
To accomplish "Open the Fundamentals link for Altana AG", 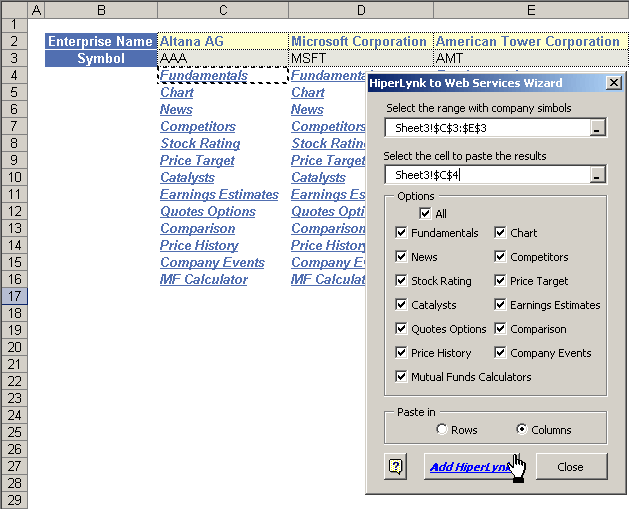I will click(x=204, y=75).
